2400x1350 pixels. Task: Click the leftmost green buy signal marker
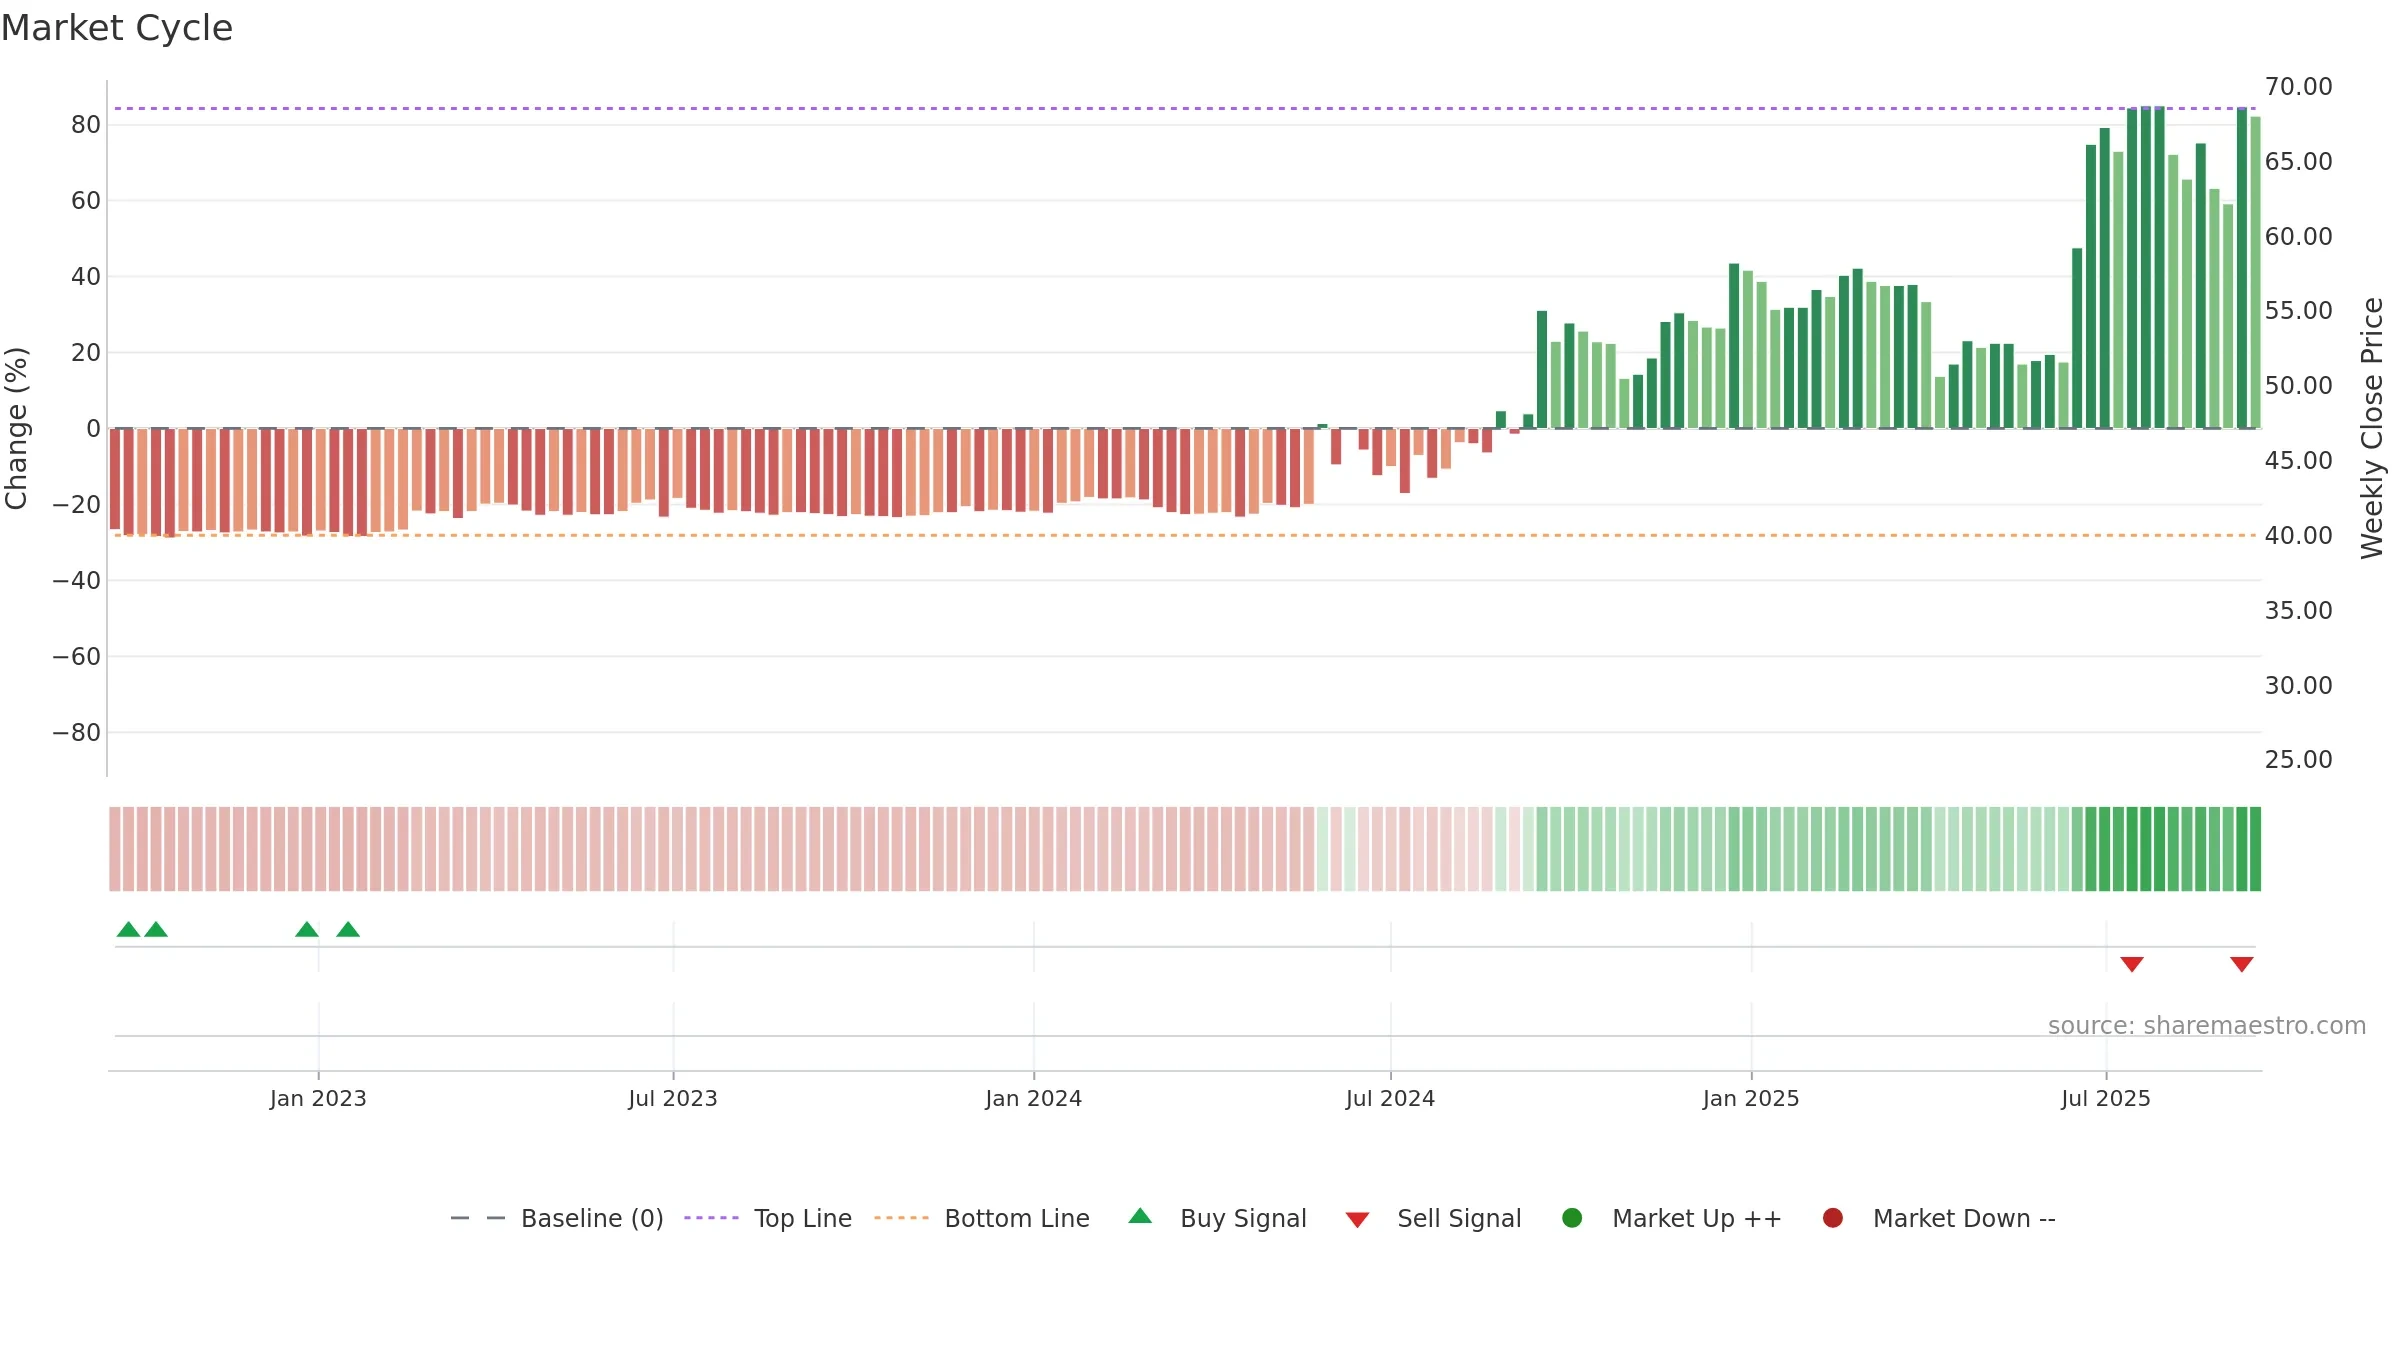tap(128, 929)
